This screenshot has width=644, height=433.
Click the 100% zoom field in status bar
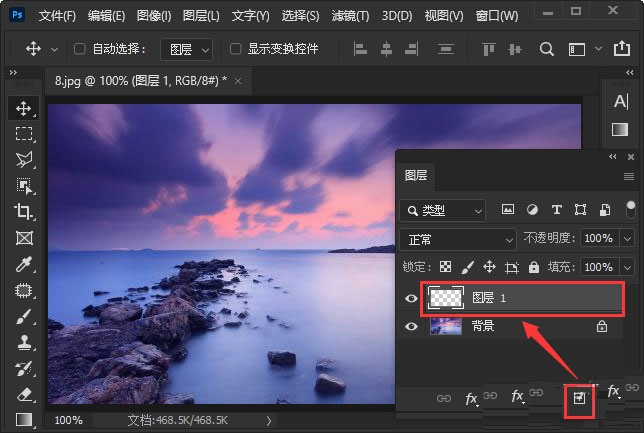pyautogui.click(x=68, y=420)
